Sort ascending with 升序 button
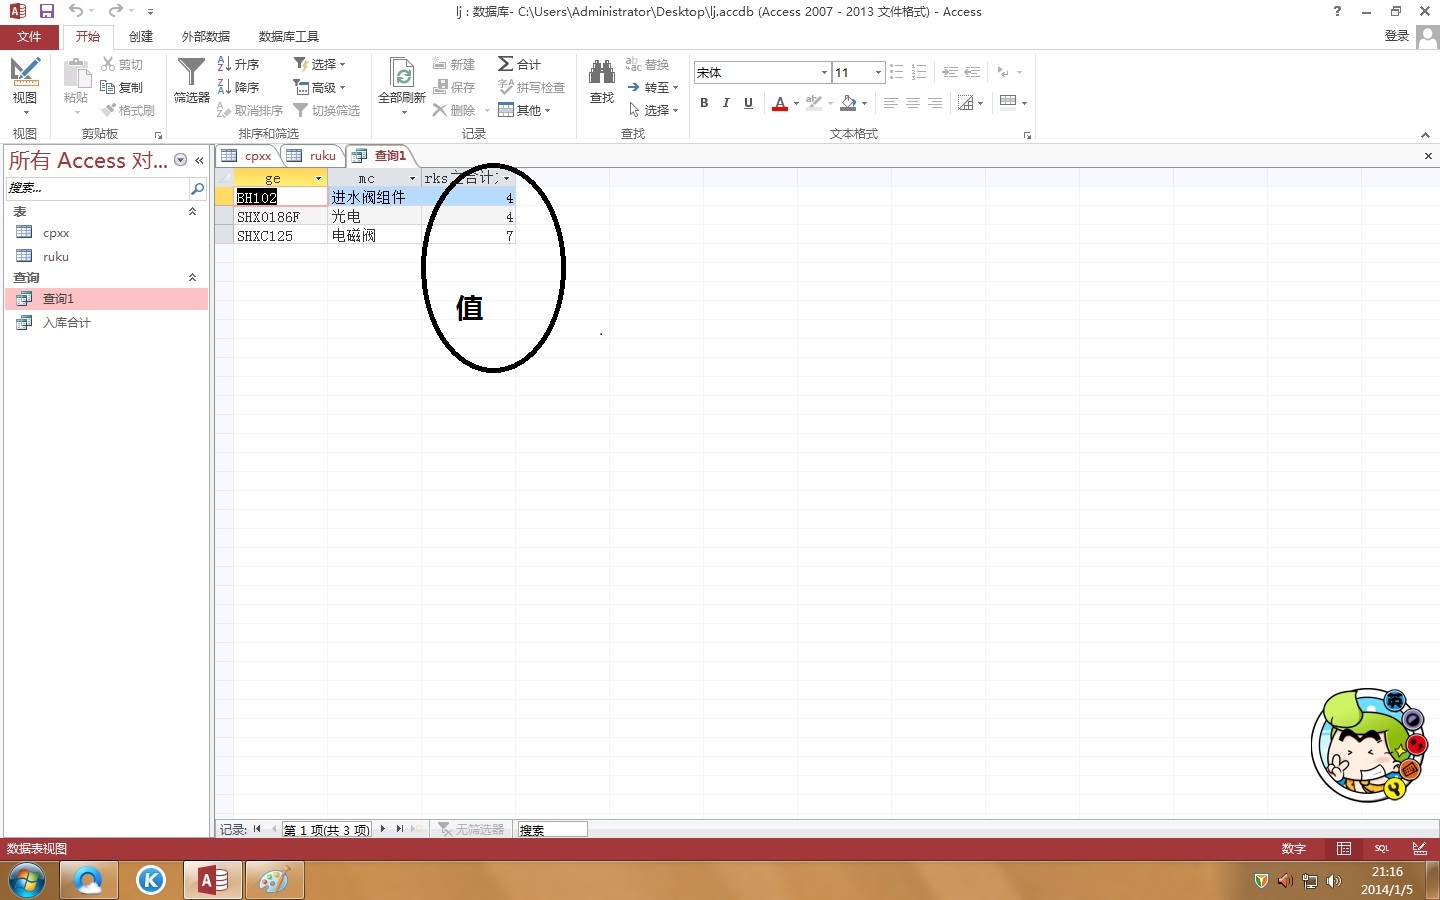 coord(238,64)
